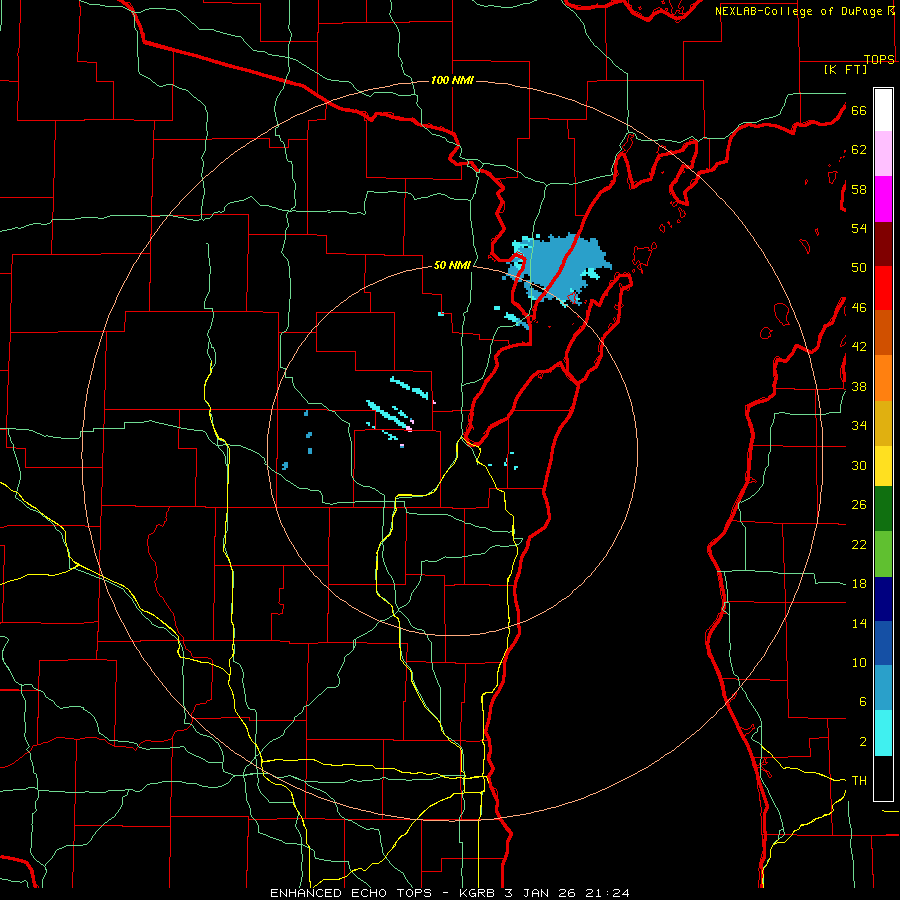Click the 100 NMI range ring label
The height and width of the screenshot is (900, 900).
(452, 80)
